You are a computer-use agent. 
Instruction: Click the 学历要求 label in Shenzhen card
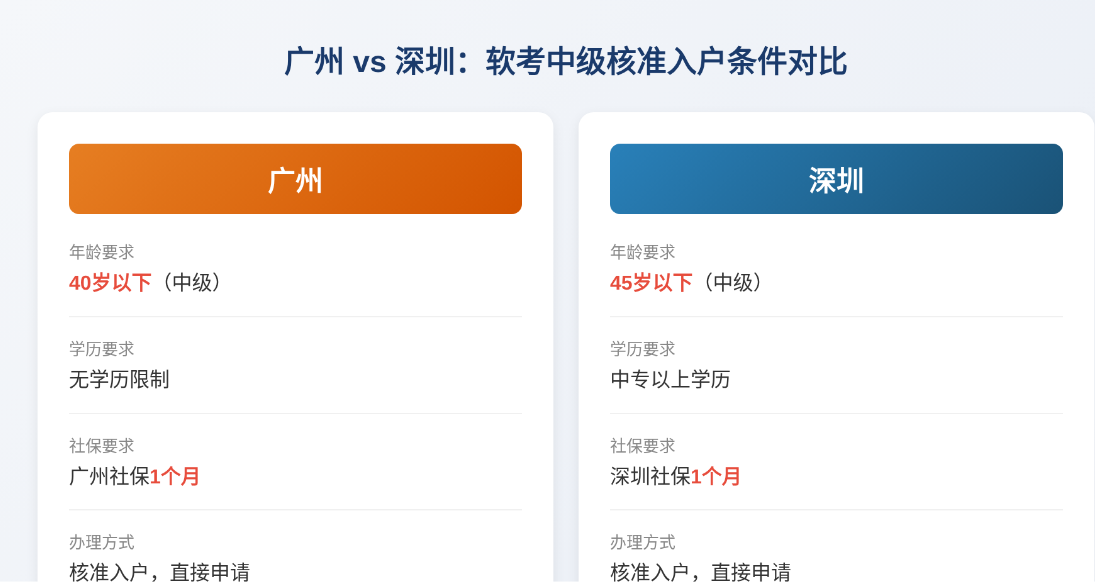pyautogui.click(x=643, y=349)
